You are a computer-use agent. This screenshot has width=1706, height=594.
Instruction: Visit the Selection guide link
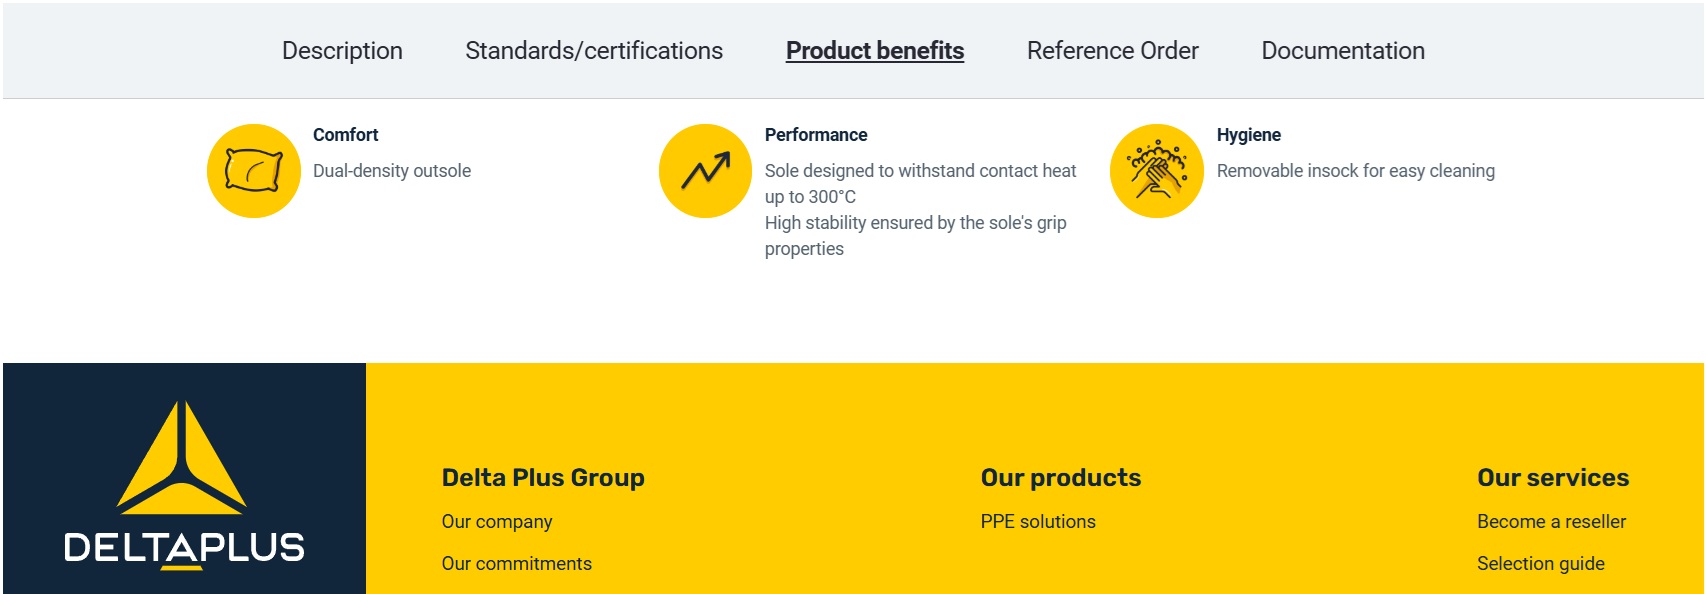click(1540, 564)
